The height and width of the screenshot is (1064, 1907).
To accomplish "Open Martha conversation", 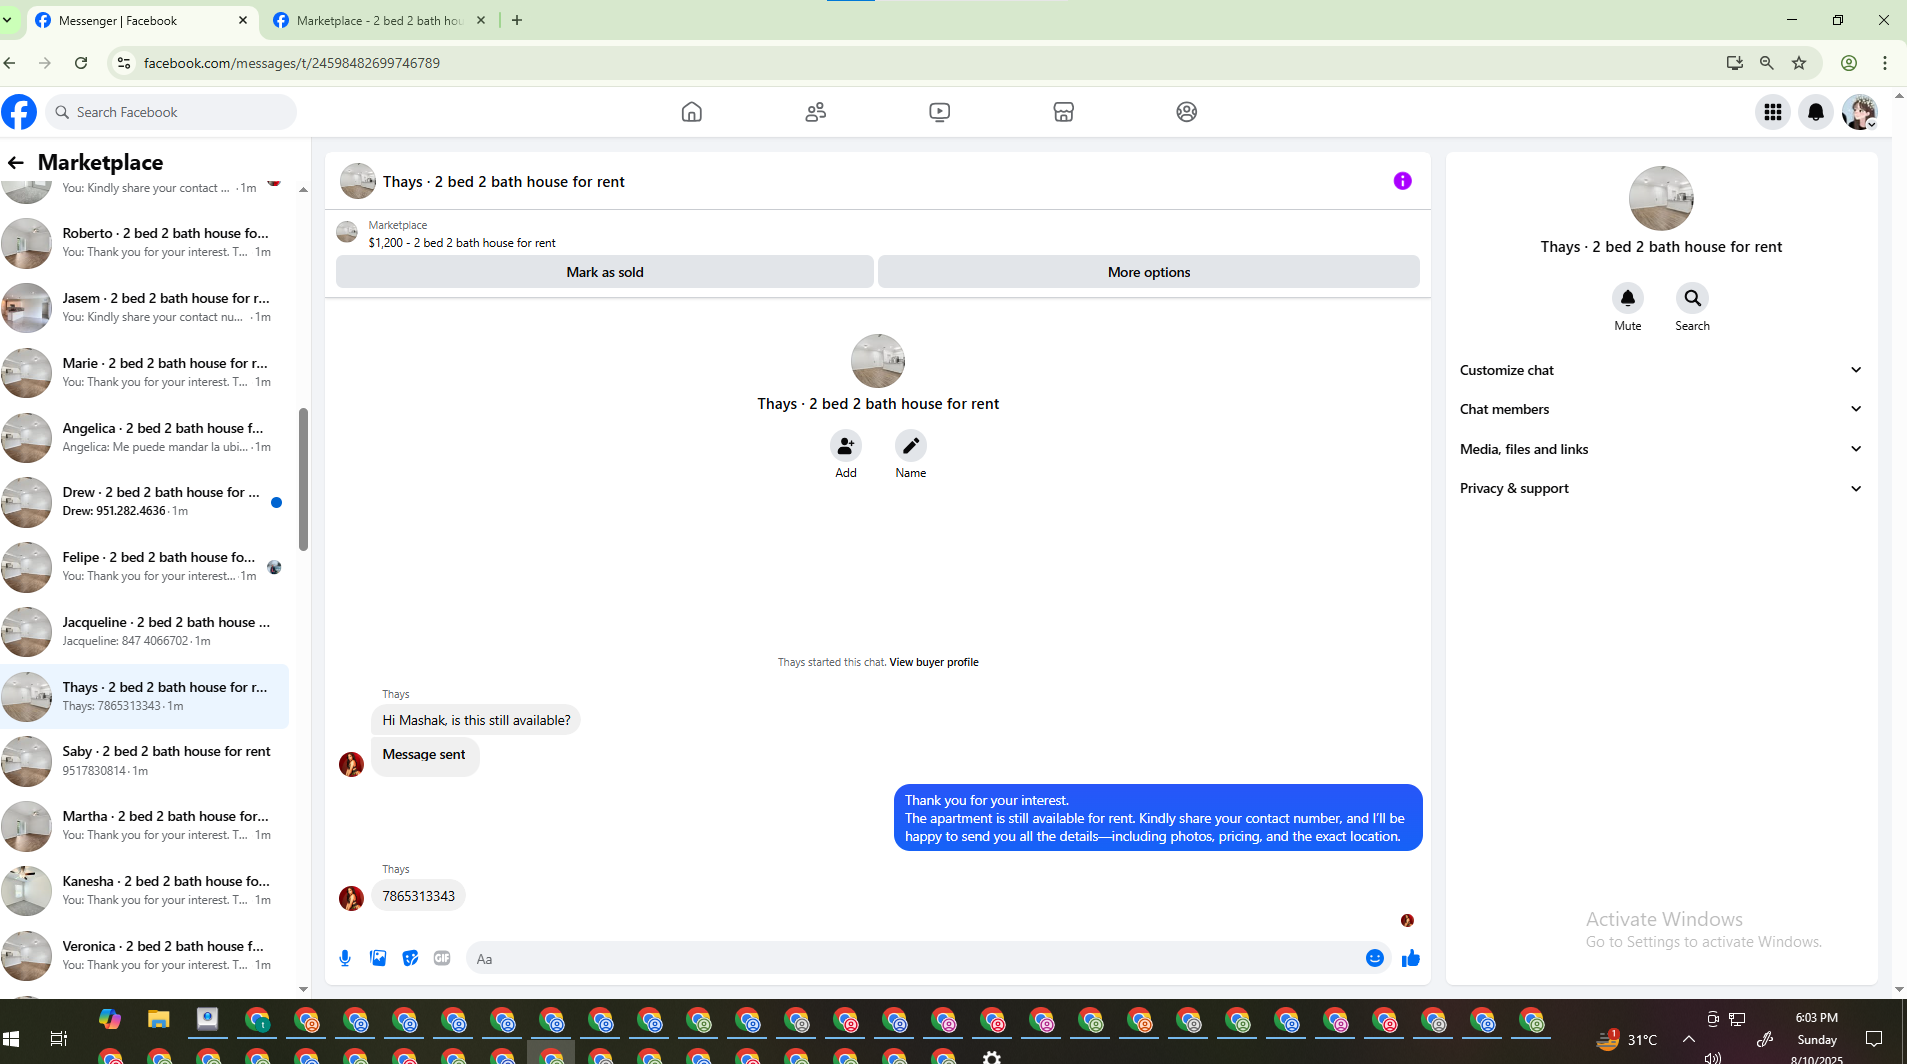I will tap(145, 825).
